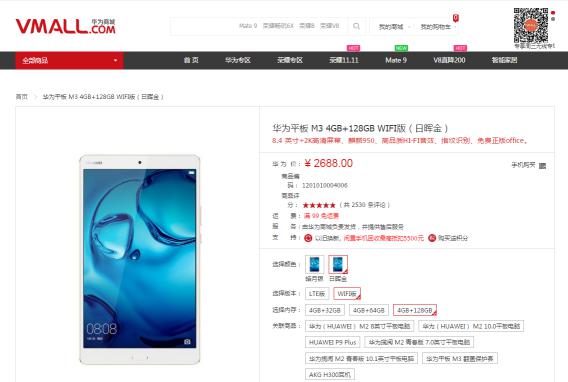Expand the my-mall dropdown arrow

(x=409, y=27)
